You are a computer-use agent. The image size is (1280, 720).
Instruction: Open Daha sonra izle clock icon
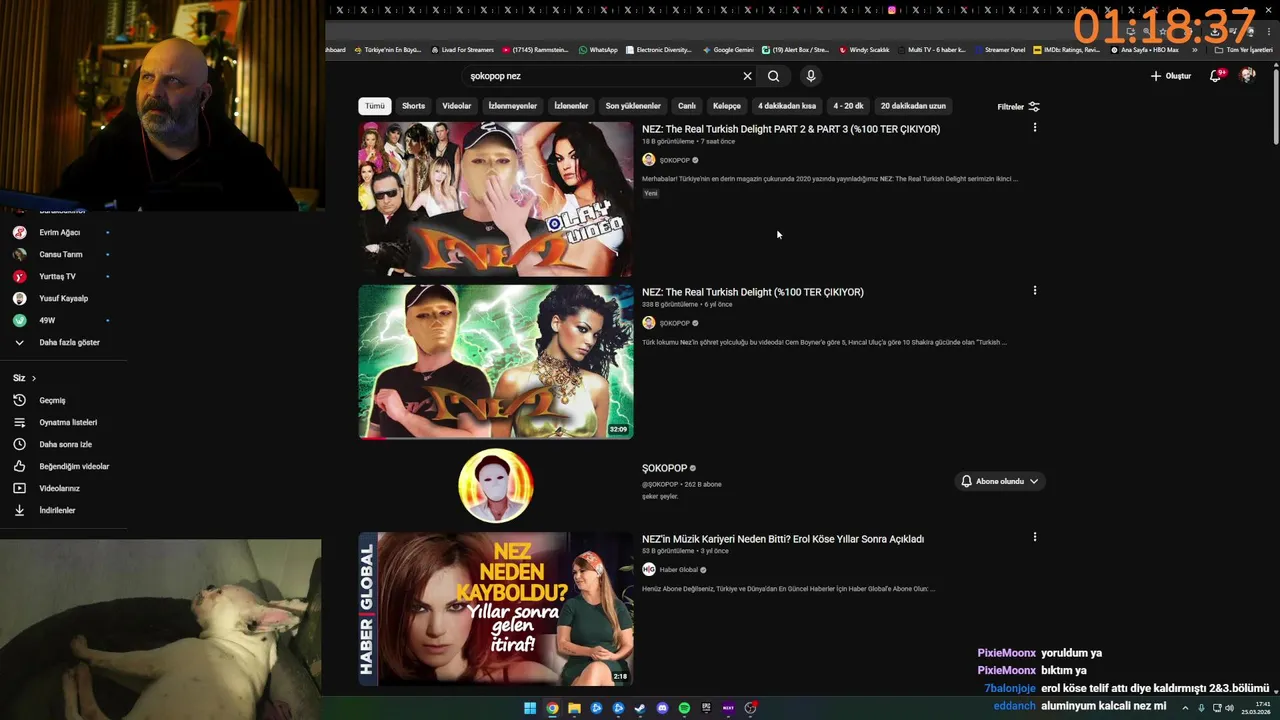[x=19, y=444]
